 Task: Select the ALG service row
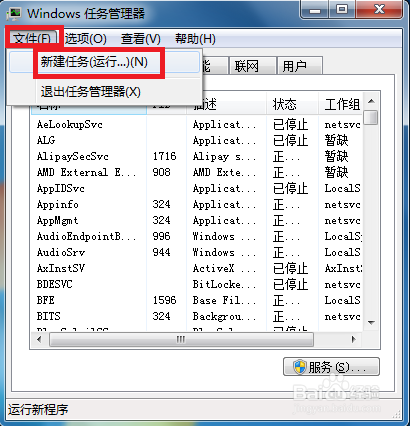pyautogui.click(x=197, y=140)
